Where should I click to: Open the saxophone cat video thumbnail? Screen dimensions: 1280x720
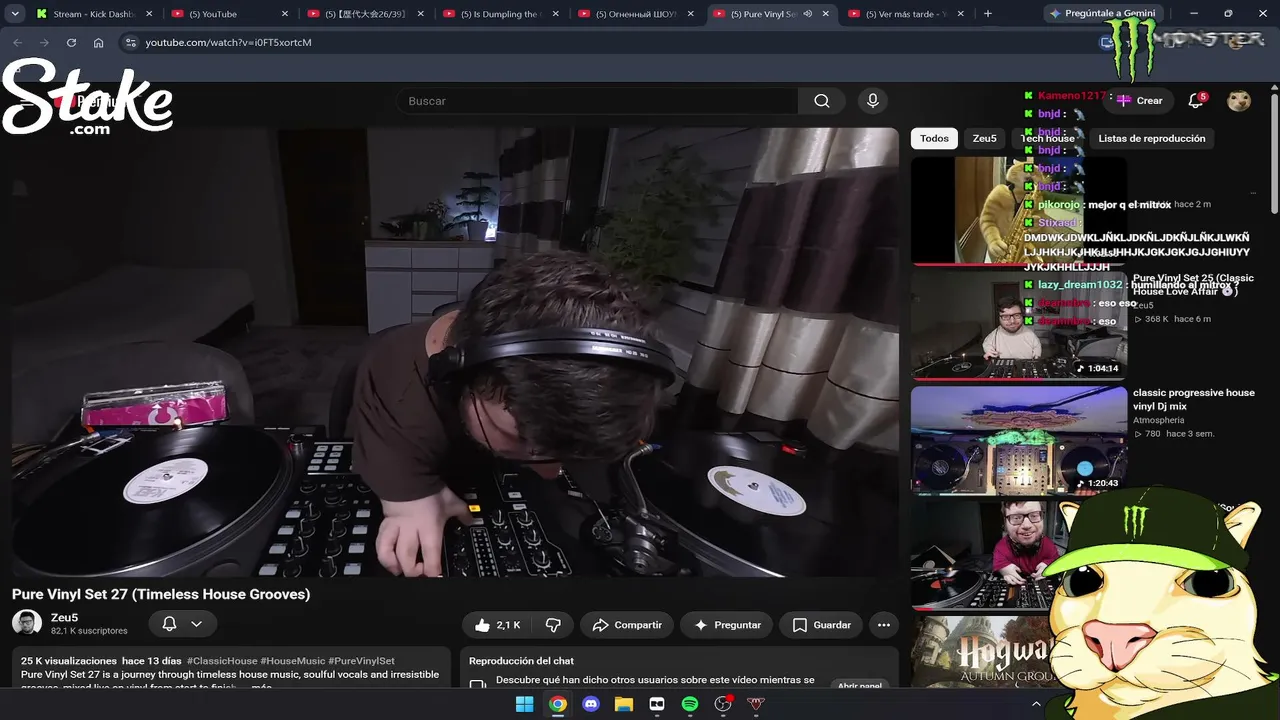tap(1019, 210)
